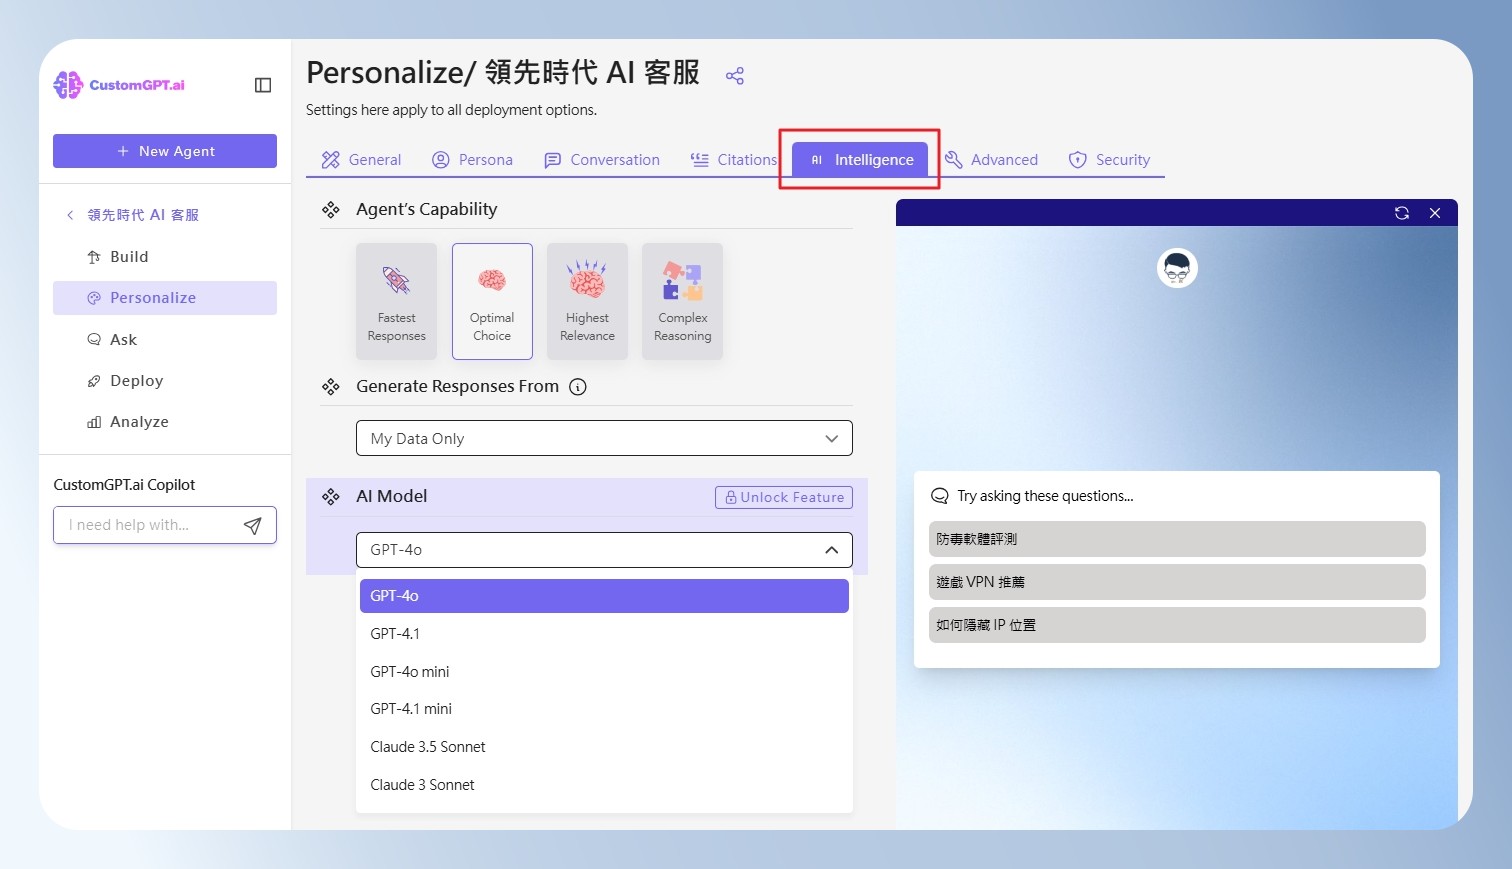Ask suggested question 遊戲 VPN 推薦
The height and width of the screenshot is (869, 1512).
tap(1177, 582)
